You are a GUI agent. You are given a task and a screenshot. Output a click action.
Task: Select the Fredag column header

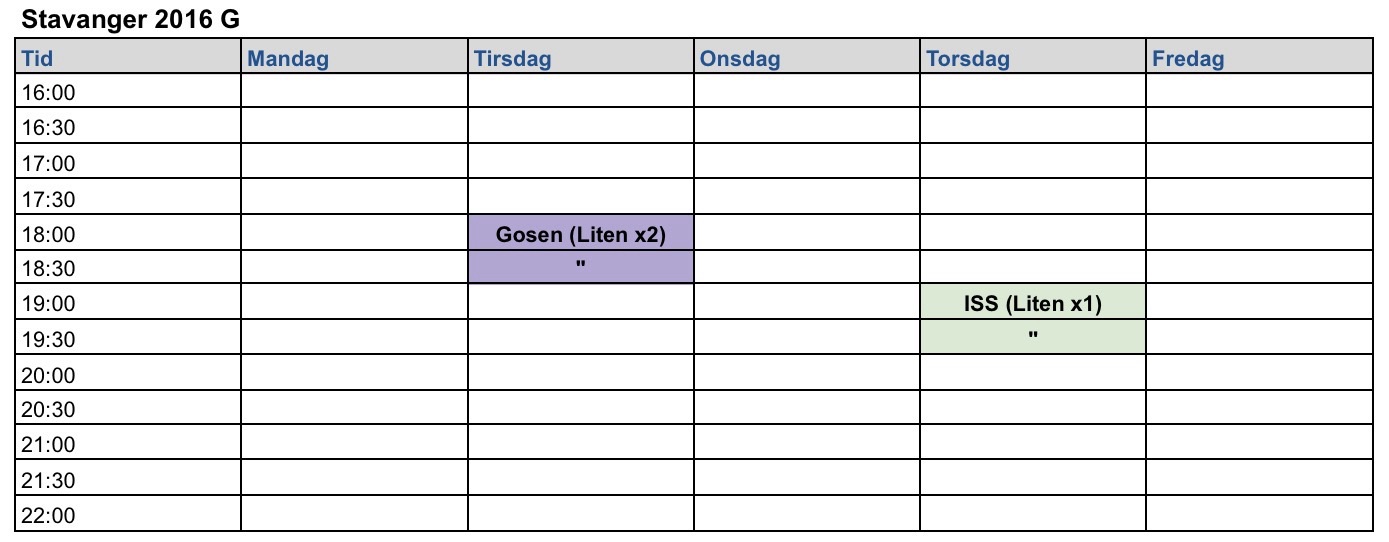coord(1258,58)
